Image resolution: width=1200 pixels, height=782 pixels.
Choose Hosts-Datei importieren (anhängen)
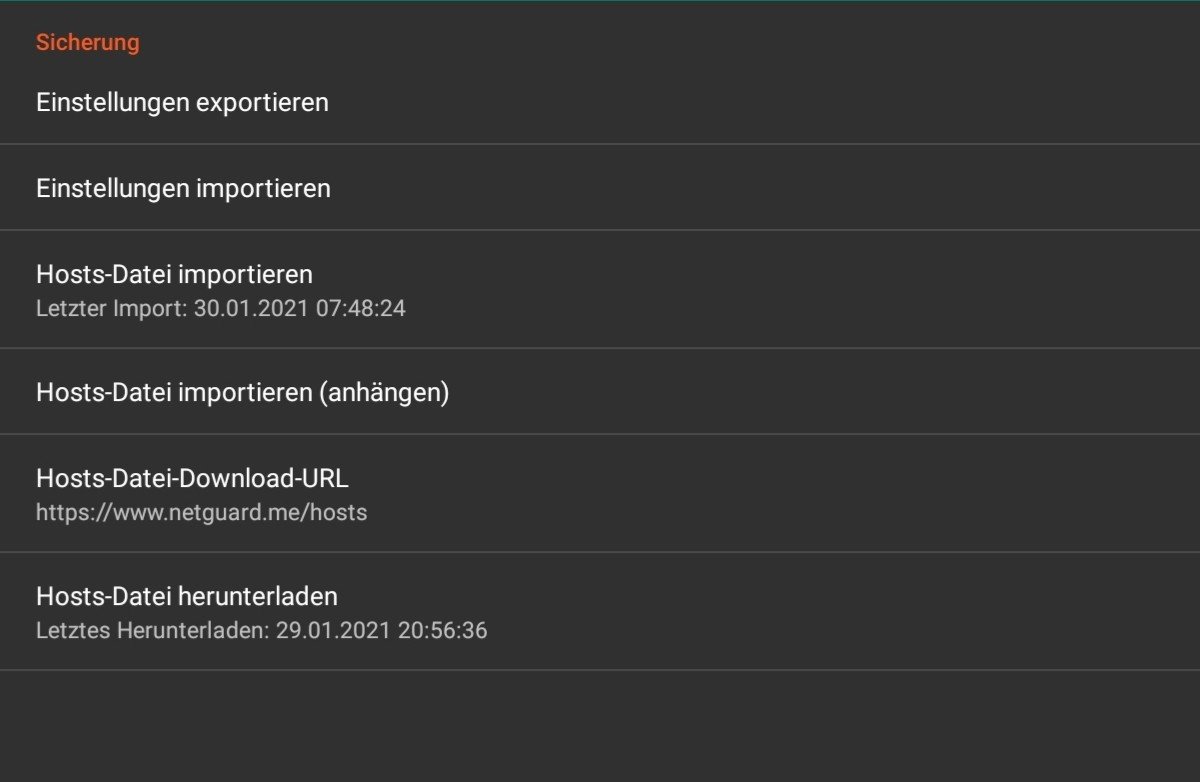click(242, 392)
